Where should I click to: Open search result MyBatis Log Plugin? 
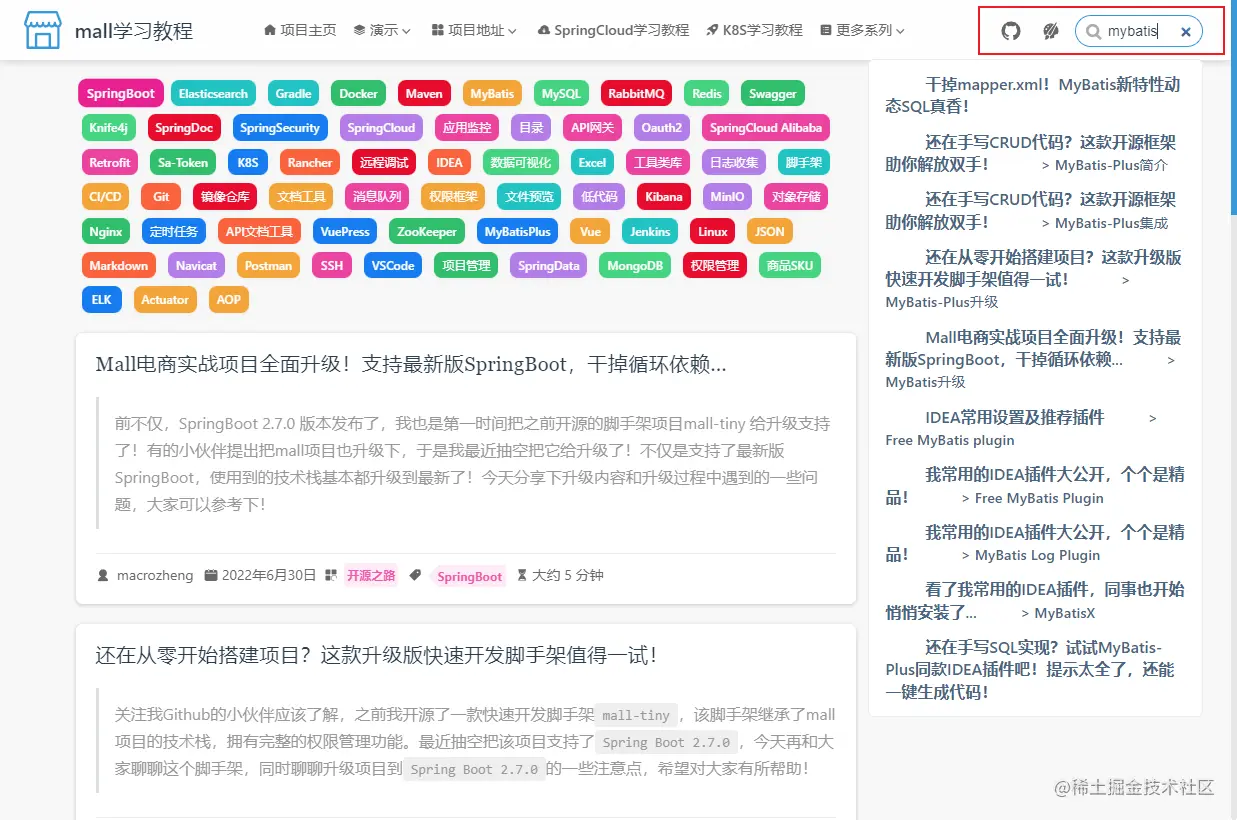pyautogui.click(x=1034, y=543)
